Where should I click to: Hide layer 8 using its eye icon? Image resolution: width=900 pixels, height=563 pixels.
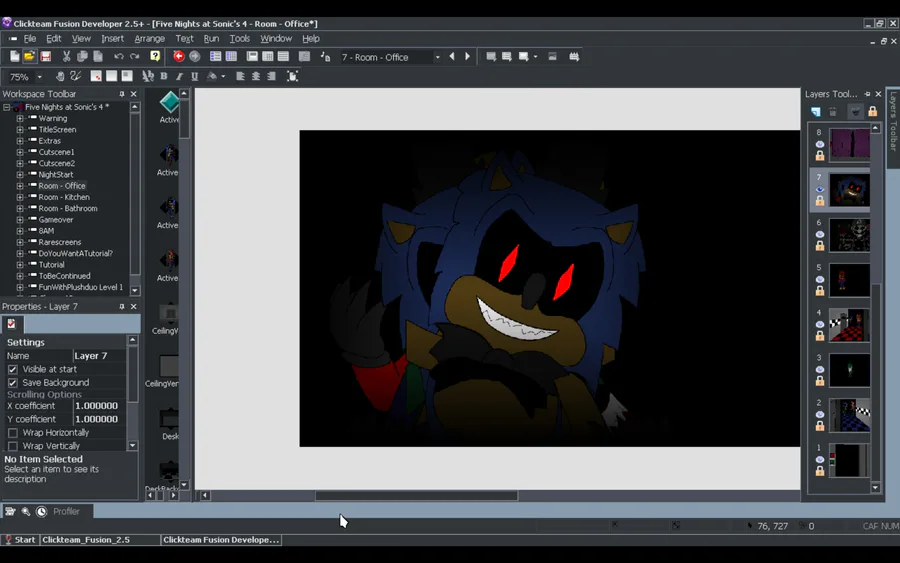(820, 144)
